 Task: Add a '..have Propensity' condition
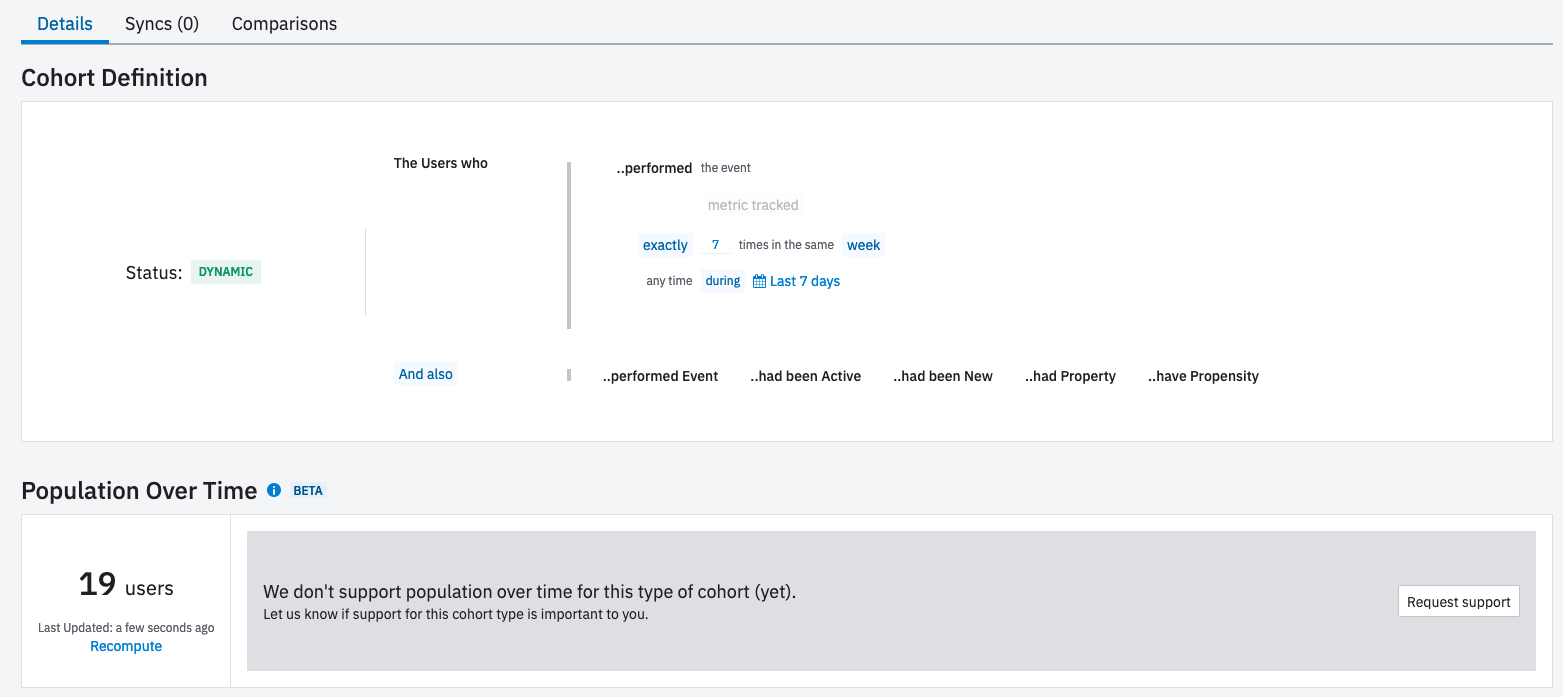[1203, 376]
